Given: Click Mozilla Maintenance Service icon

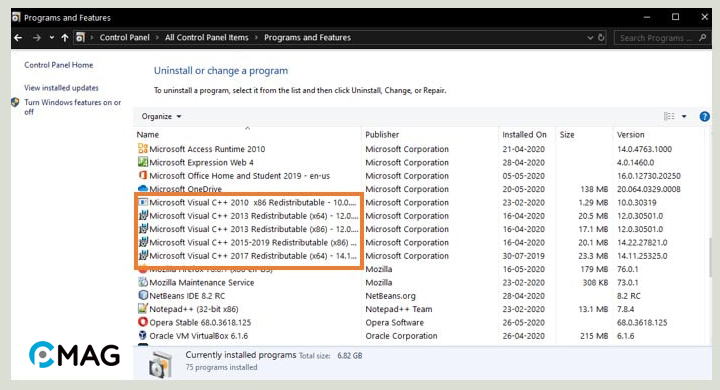Looking at the screenshot, I should 143,282.
